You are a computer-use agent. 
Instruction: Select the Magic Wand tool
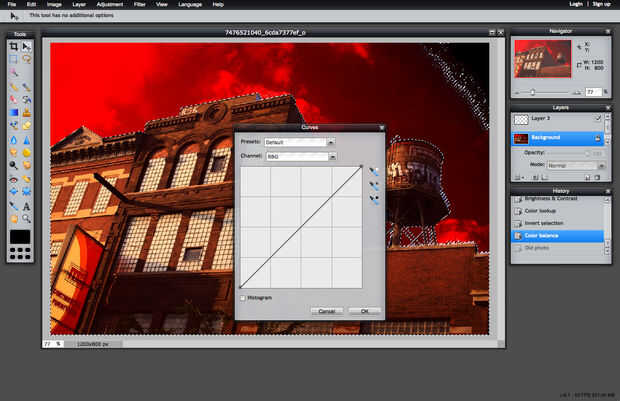(x=13, y=72)
